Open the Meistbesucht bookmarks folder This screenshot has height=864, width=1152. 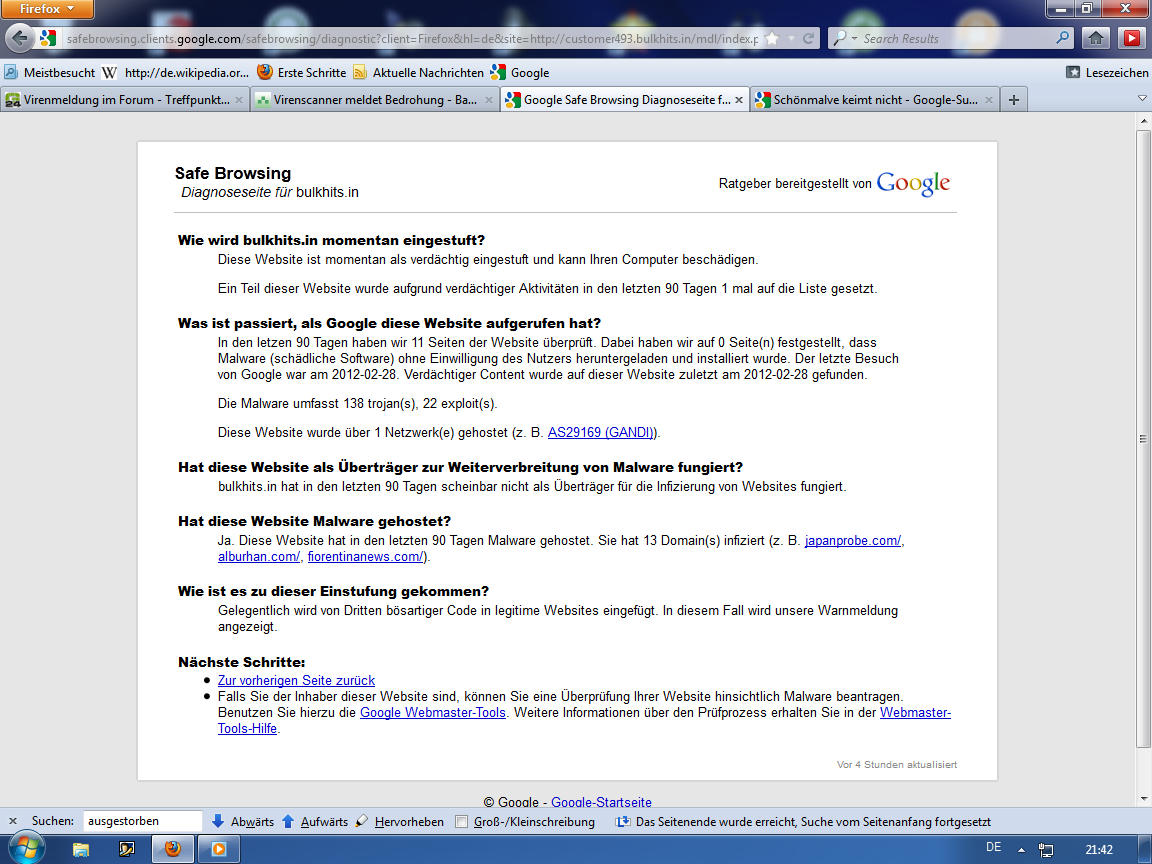pos(50,73)
